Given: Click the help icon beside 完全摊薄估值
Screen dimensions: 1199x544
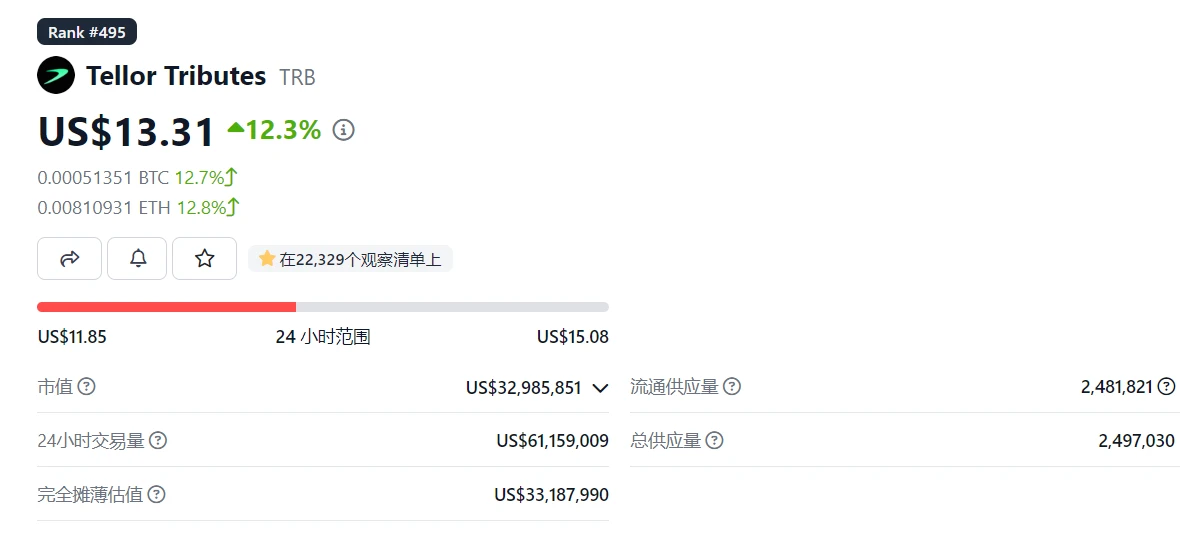Looking at the screenshot, I should click(156, 495).
